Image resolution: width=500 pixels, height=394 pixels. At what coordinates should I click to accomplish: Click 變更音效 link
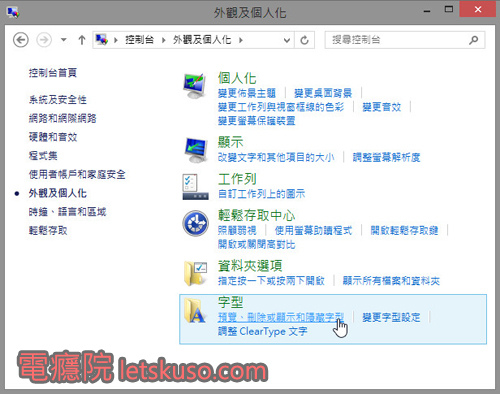click(382, 107)
